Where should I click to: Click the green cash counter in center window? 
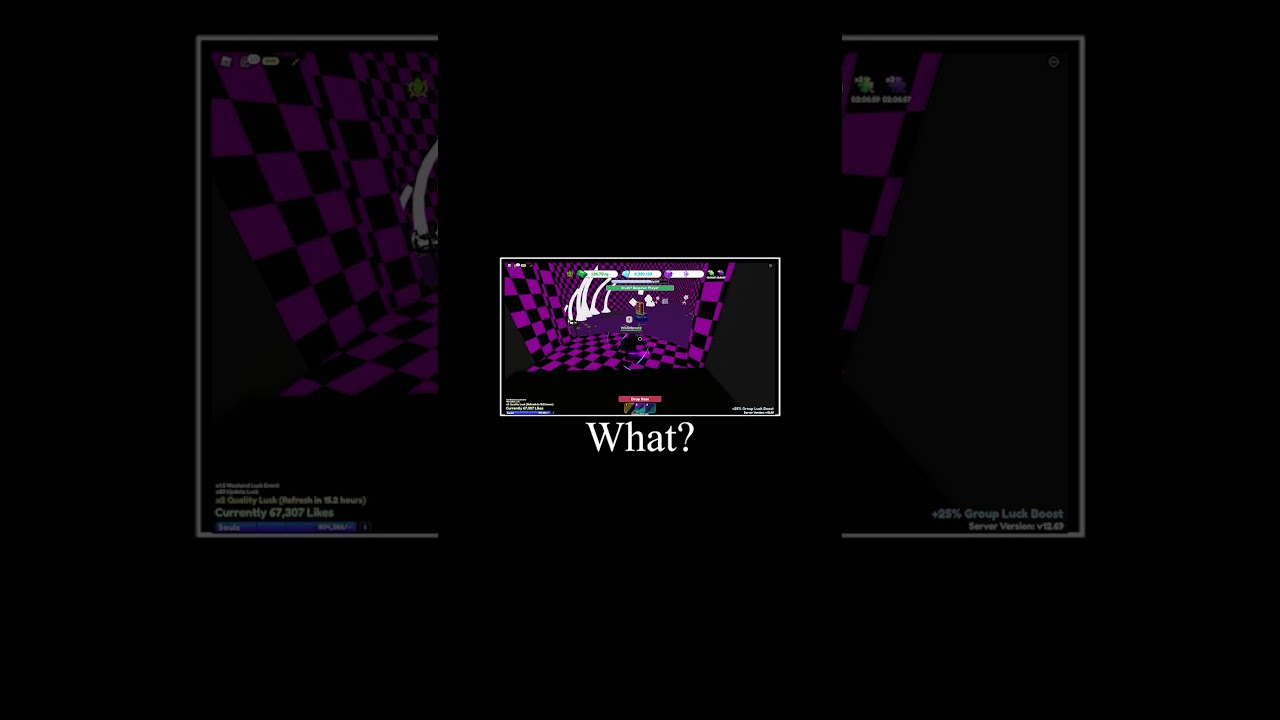(598, 274)
